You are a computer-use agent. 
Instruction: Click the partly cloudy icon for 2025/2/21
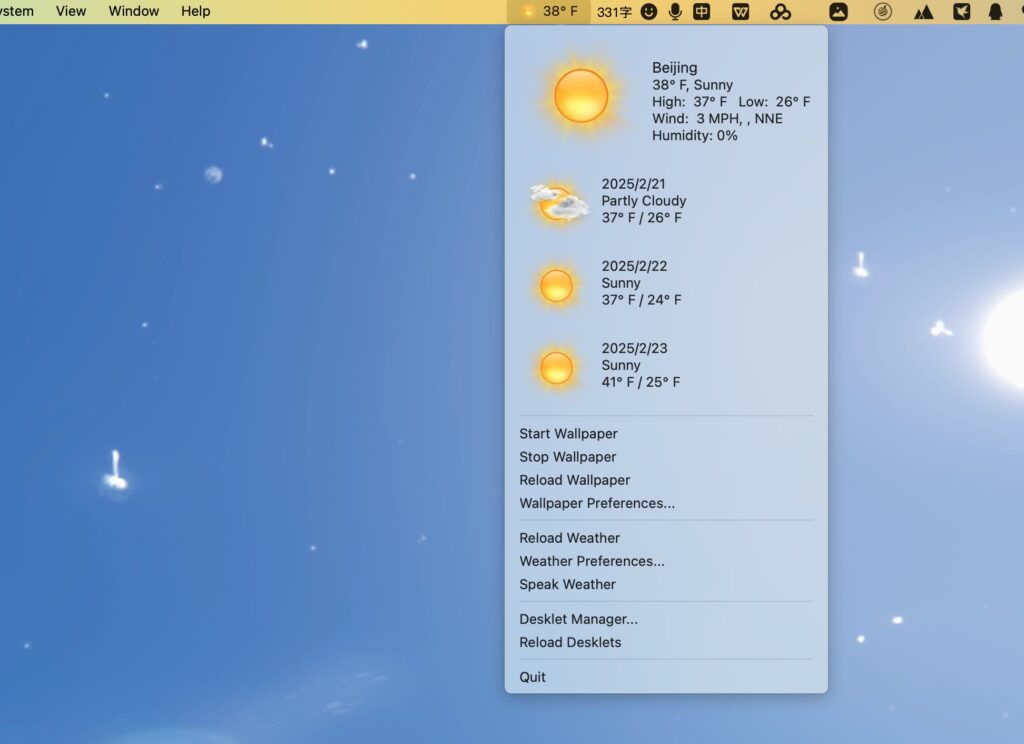[x=557, y=200]
